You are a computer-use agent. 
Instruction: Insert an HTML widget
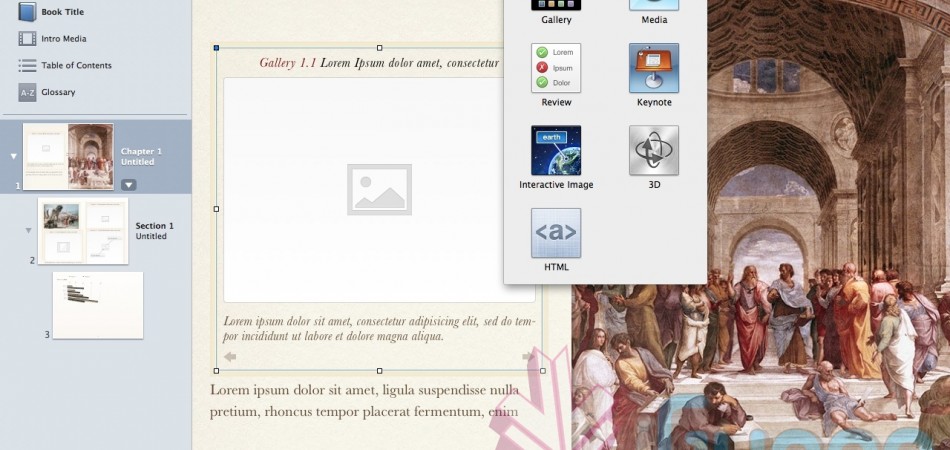(556, 234)
